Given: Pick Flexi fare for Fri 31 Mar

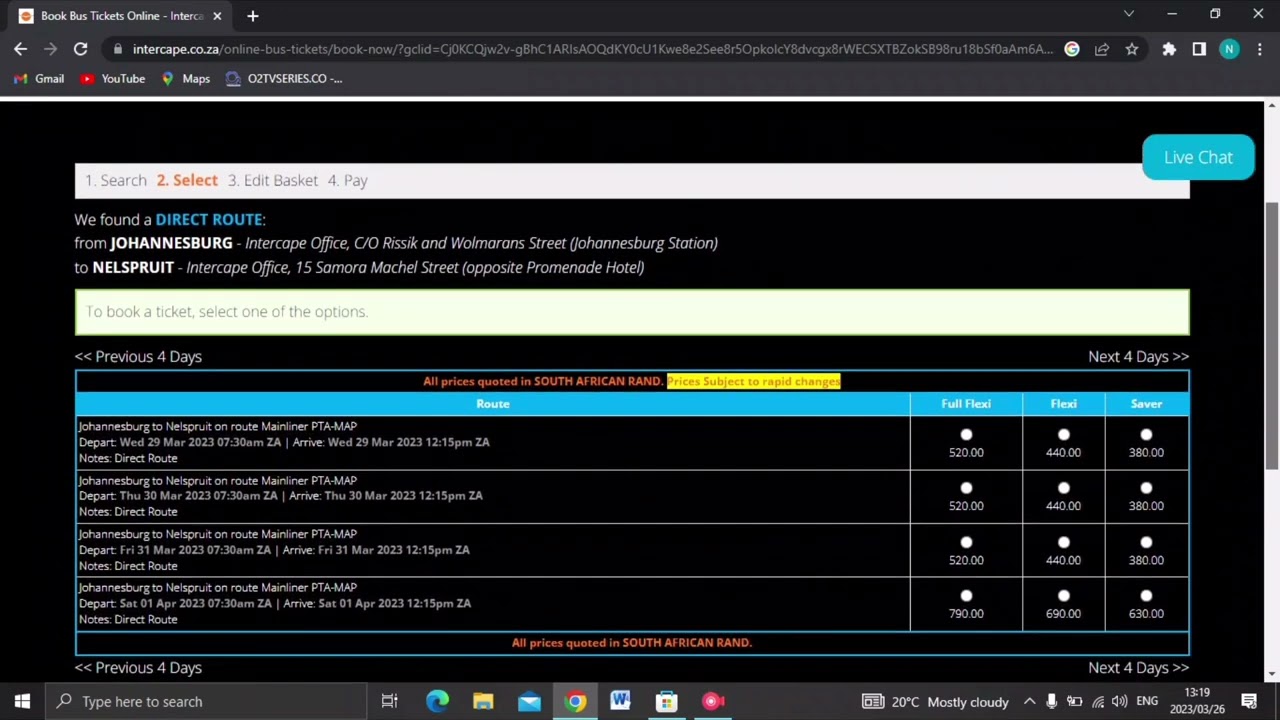Looking at the screenshot, I should pos(1063,543).
